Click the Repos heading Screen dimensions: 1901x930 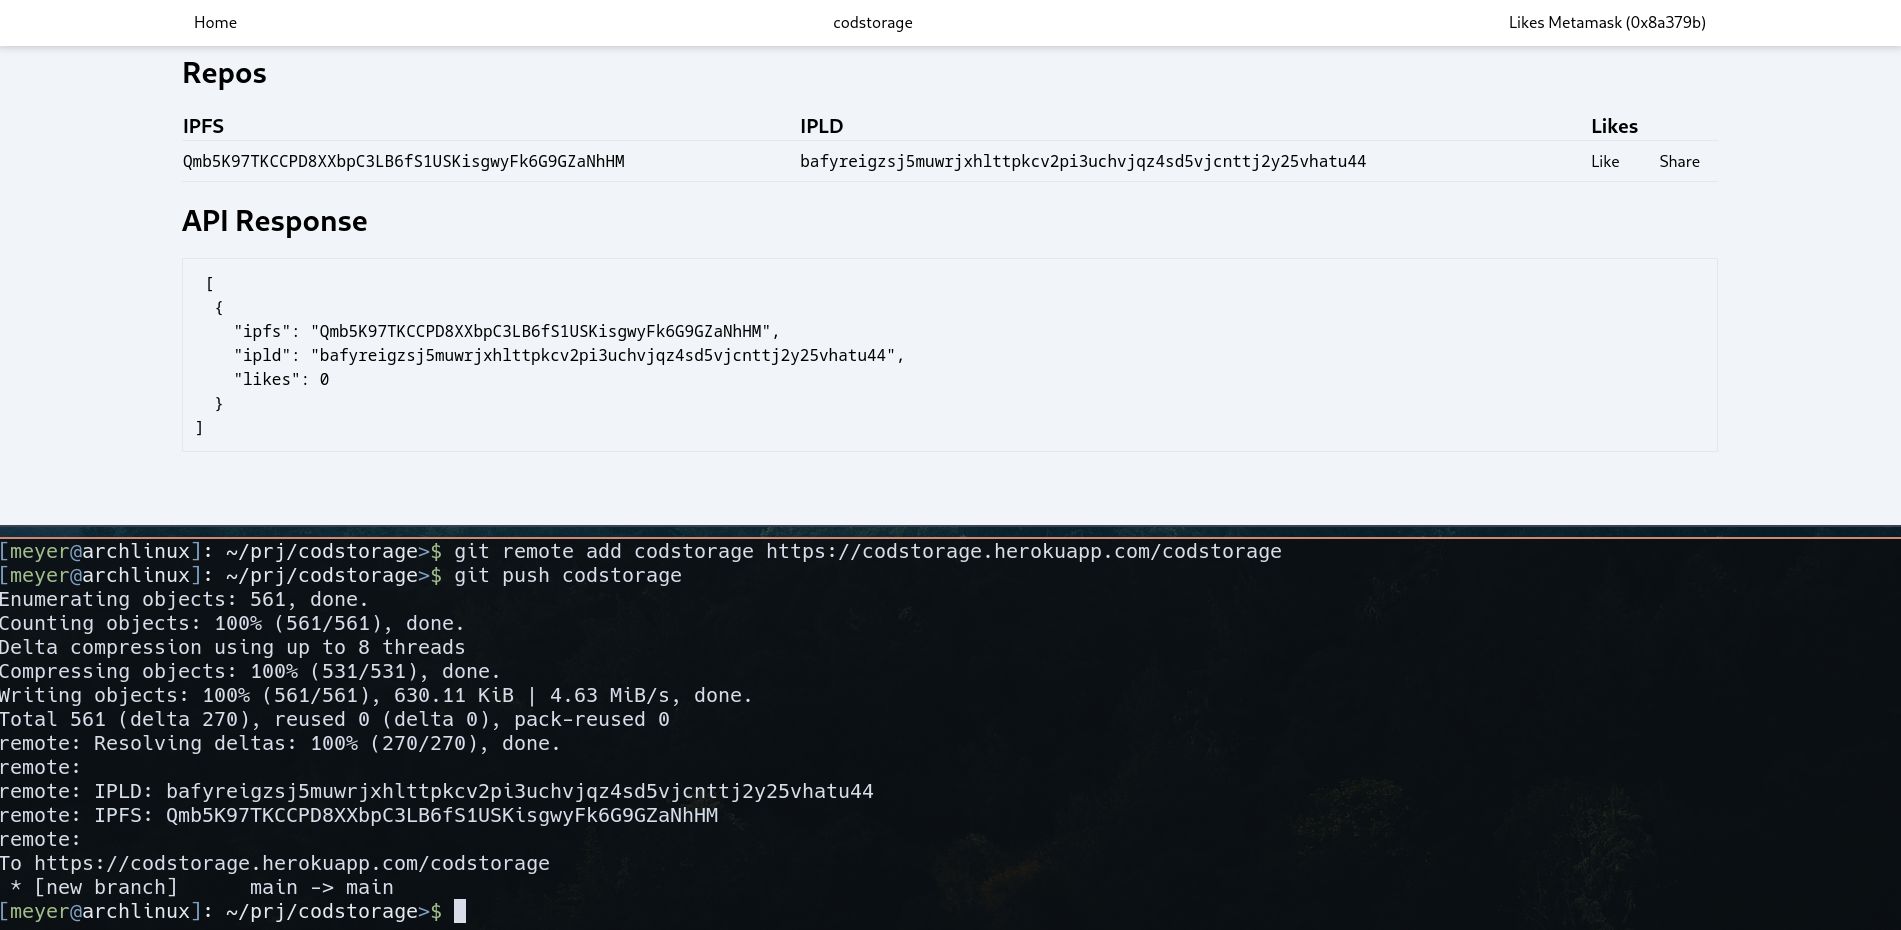(x=224, y=74)
